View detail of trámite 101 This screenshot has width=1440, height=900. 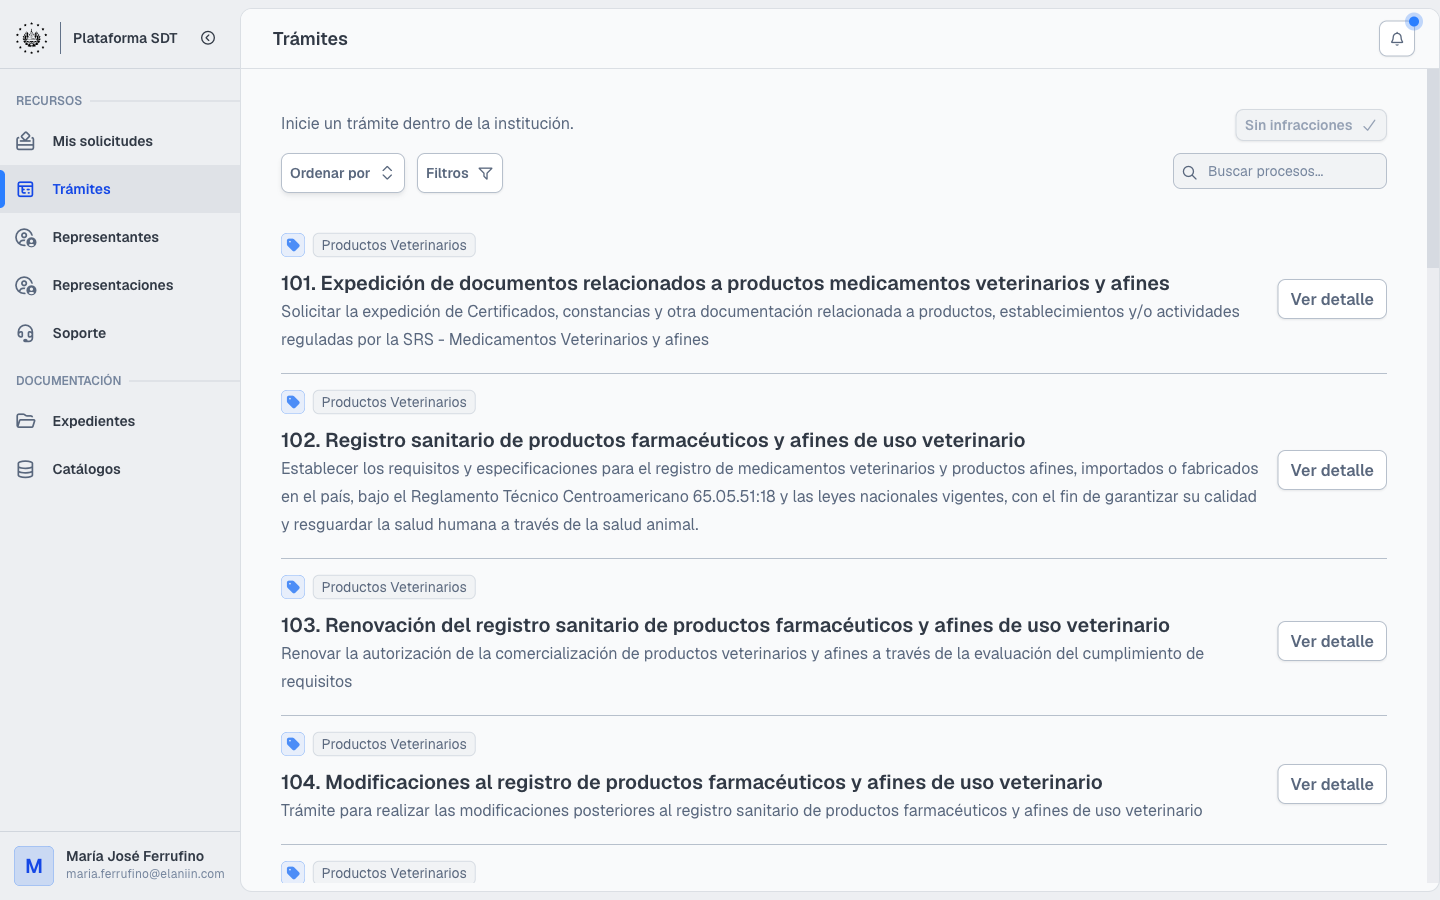(x=1332, y=299)
